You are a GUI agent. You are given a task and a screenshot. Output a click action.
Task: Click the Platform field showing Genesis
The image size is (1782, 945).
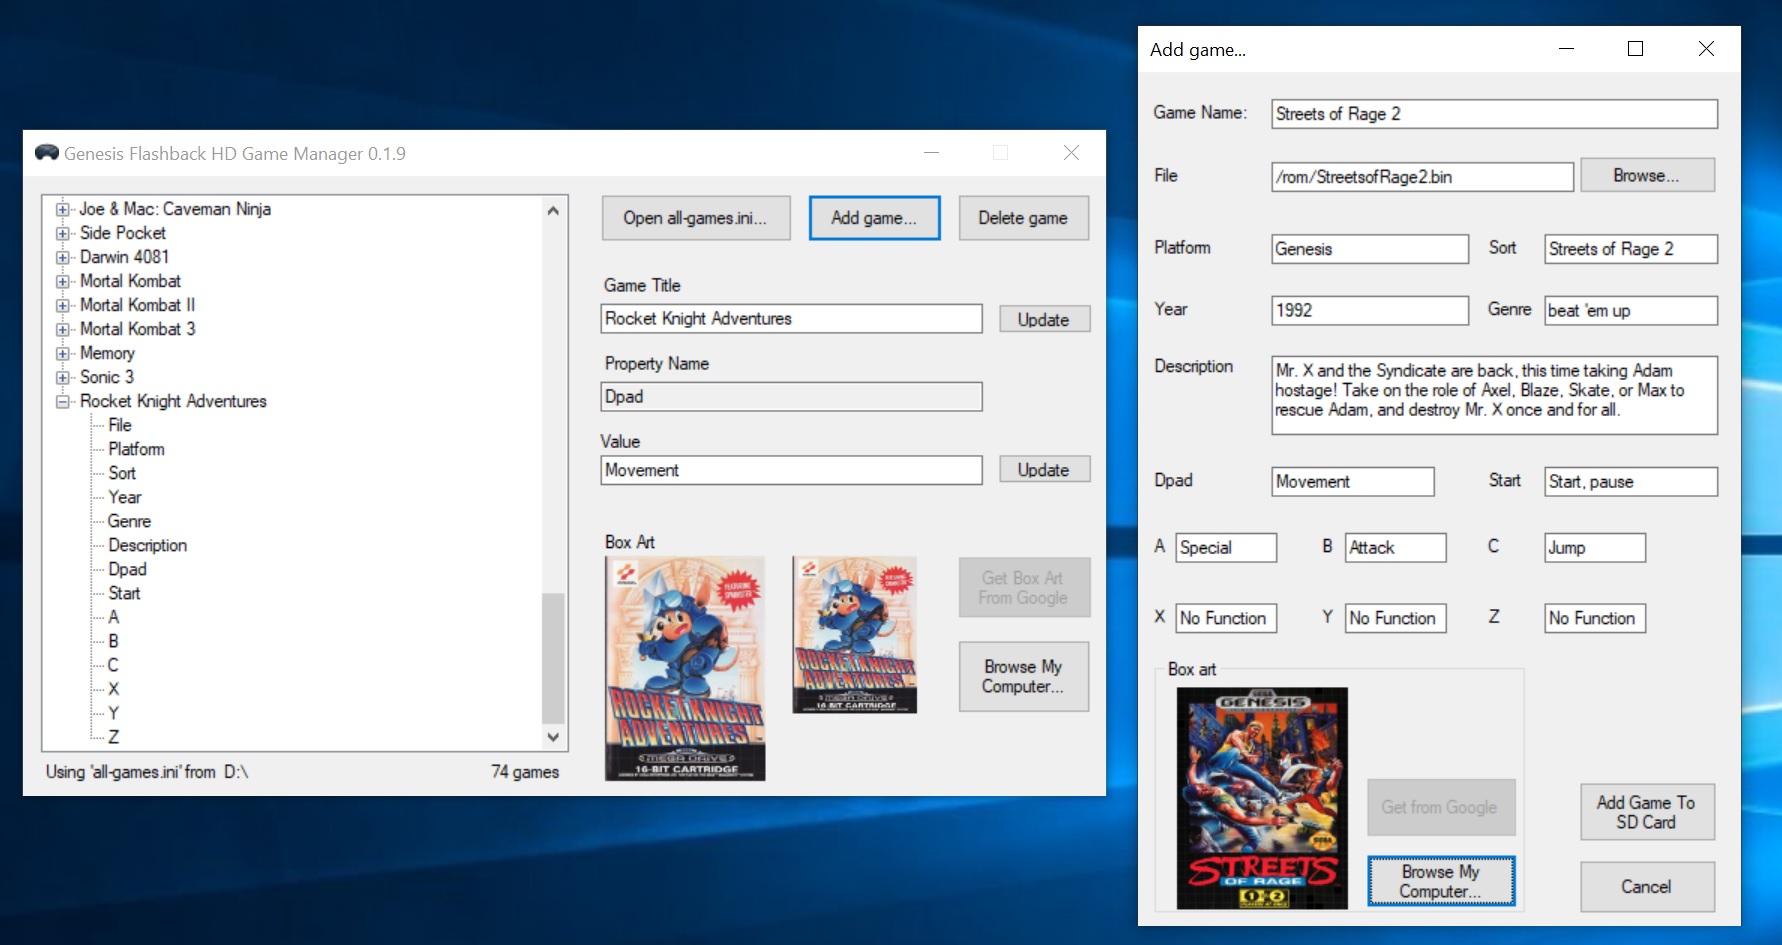1370,249
